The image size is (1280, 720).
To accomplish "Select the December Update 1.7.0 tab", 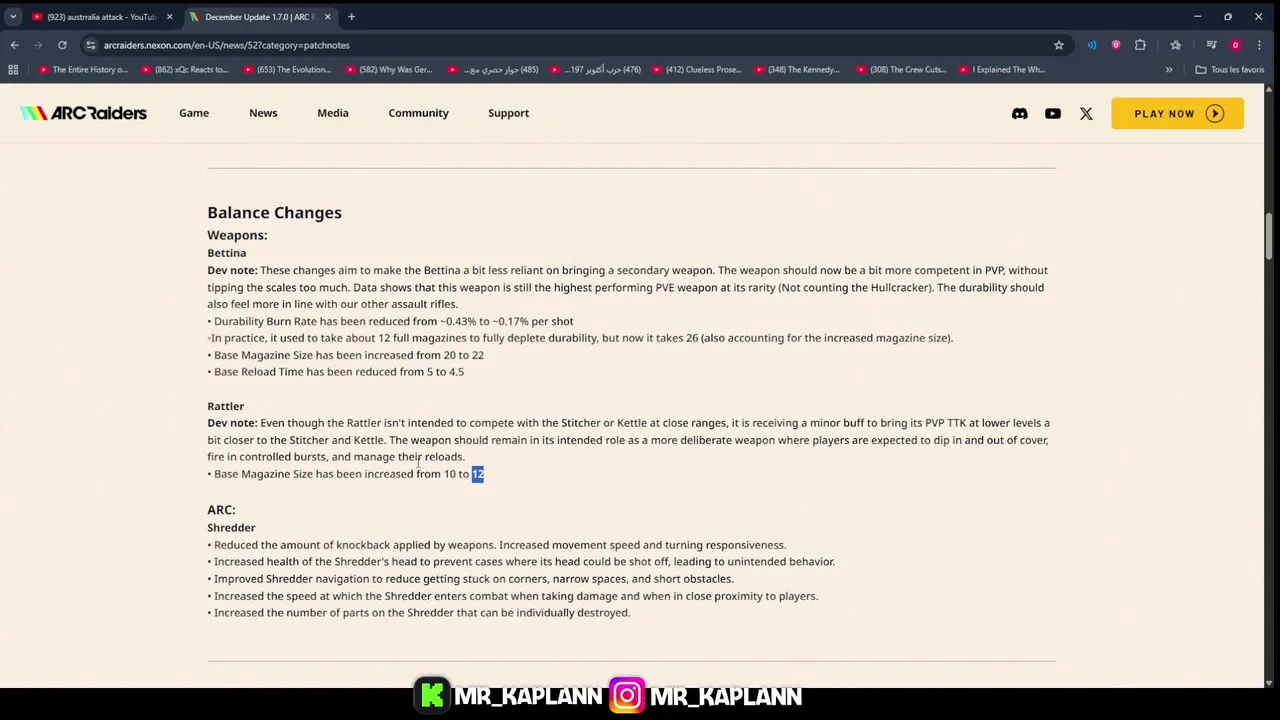I will click(x=258, y=17).
